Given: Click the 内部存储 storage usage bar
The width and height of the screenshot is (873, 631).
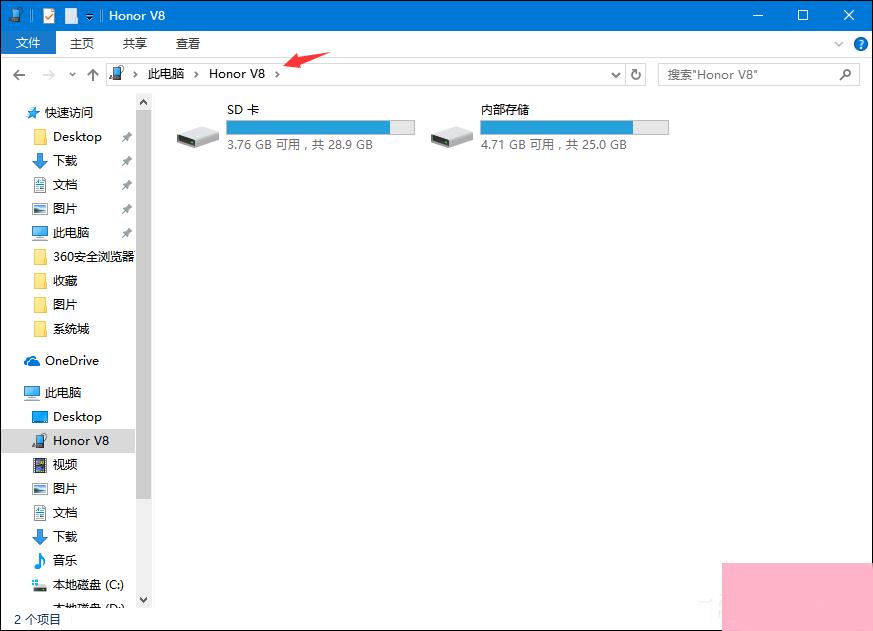Looking at the screenshot, I should coord(574,128).
